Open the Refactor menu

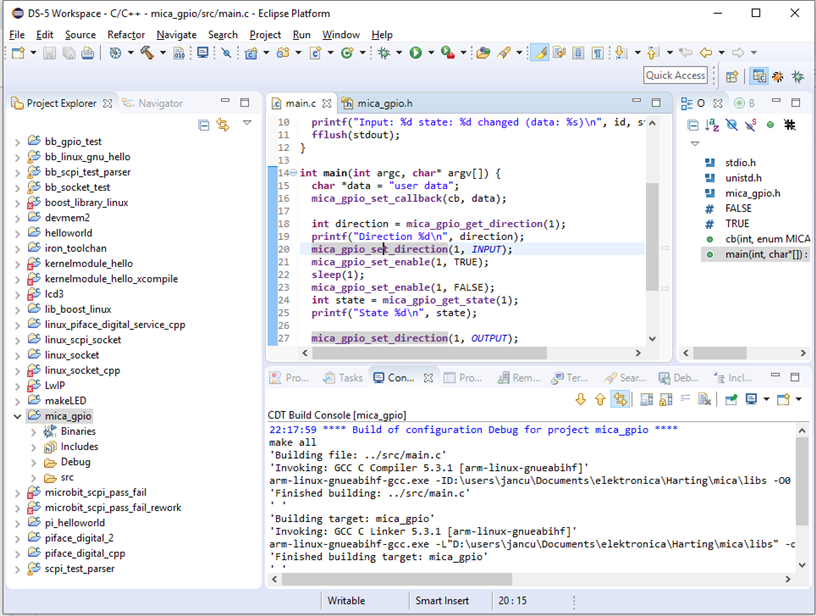click(126, 34)
